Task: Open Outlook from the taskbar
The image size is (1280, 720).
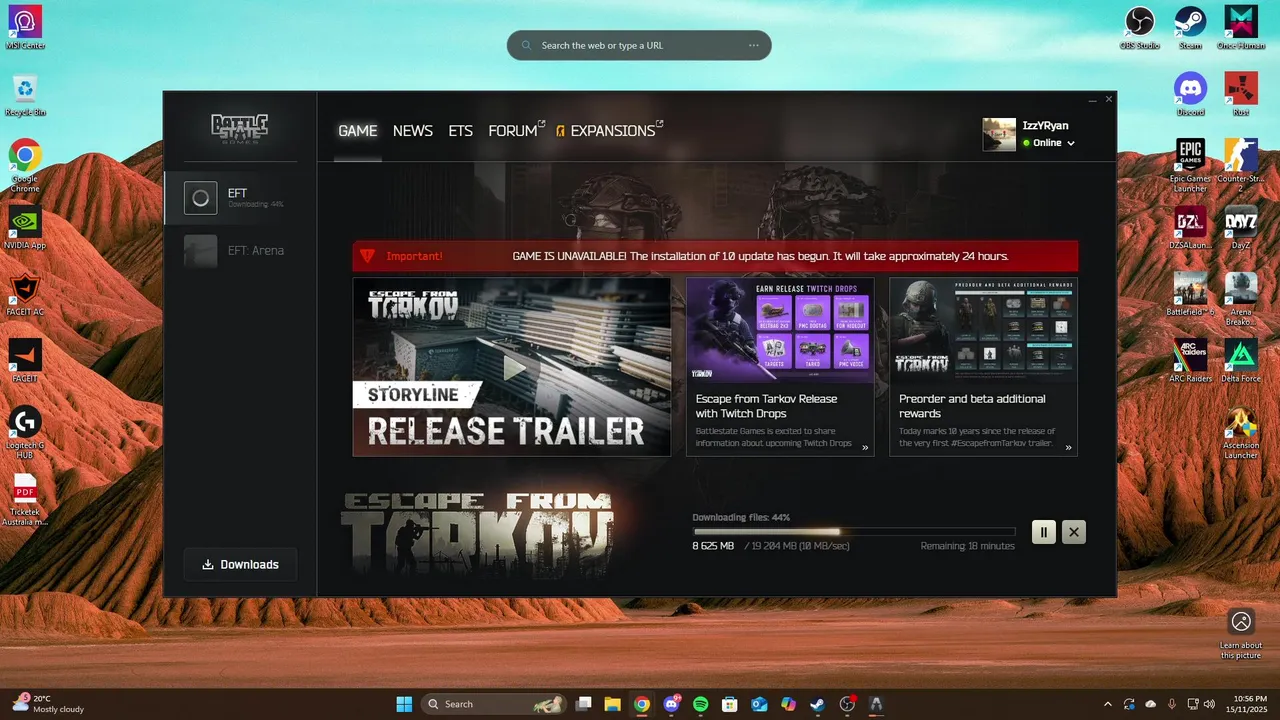Action: coord(759,704)
